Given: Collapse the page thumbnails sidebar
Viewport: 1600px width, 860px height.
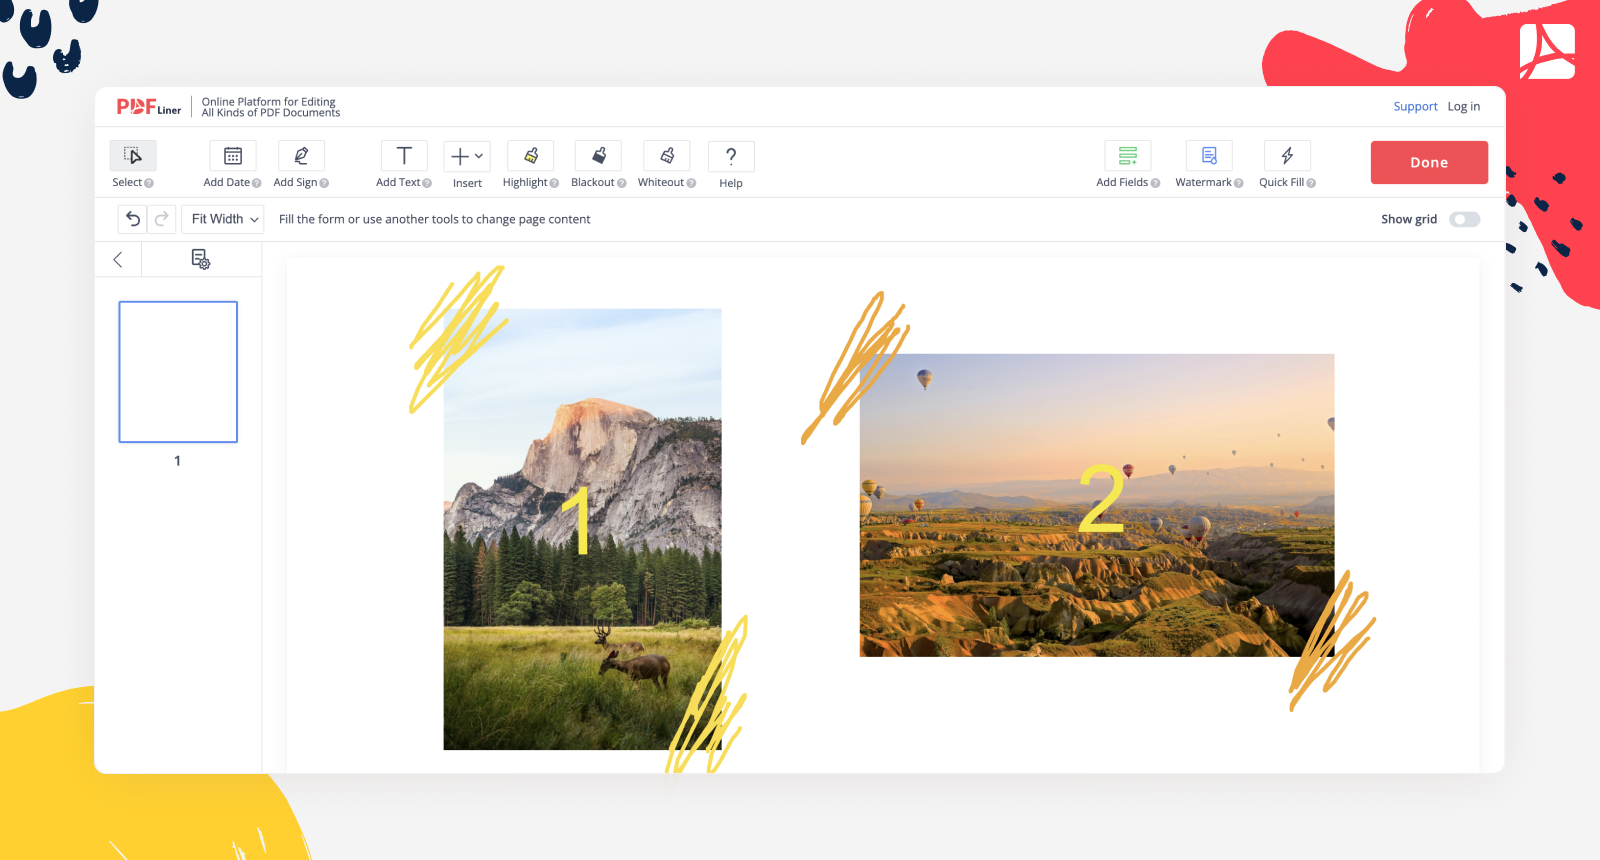Looking at the screenshot, I should pyautogui.click(x=118, y=259).
